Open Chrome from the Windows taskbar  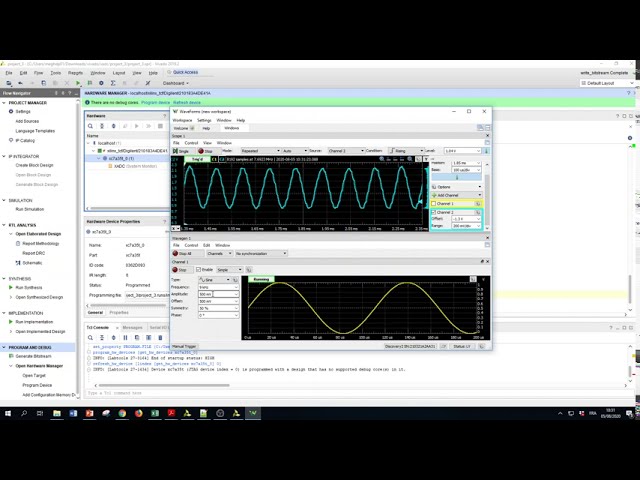pyautogui.click(x=122, y=413)
